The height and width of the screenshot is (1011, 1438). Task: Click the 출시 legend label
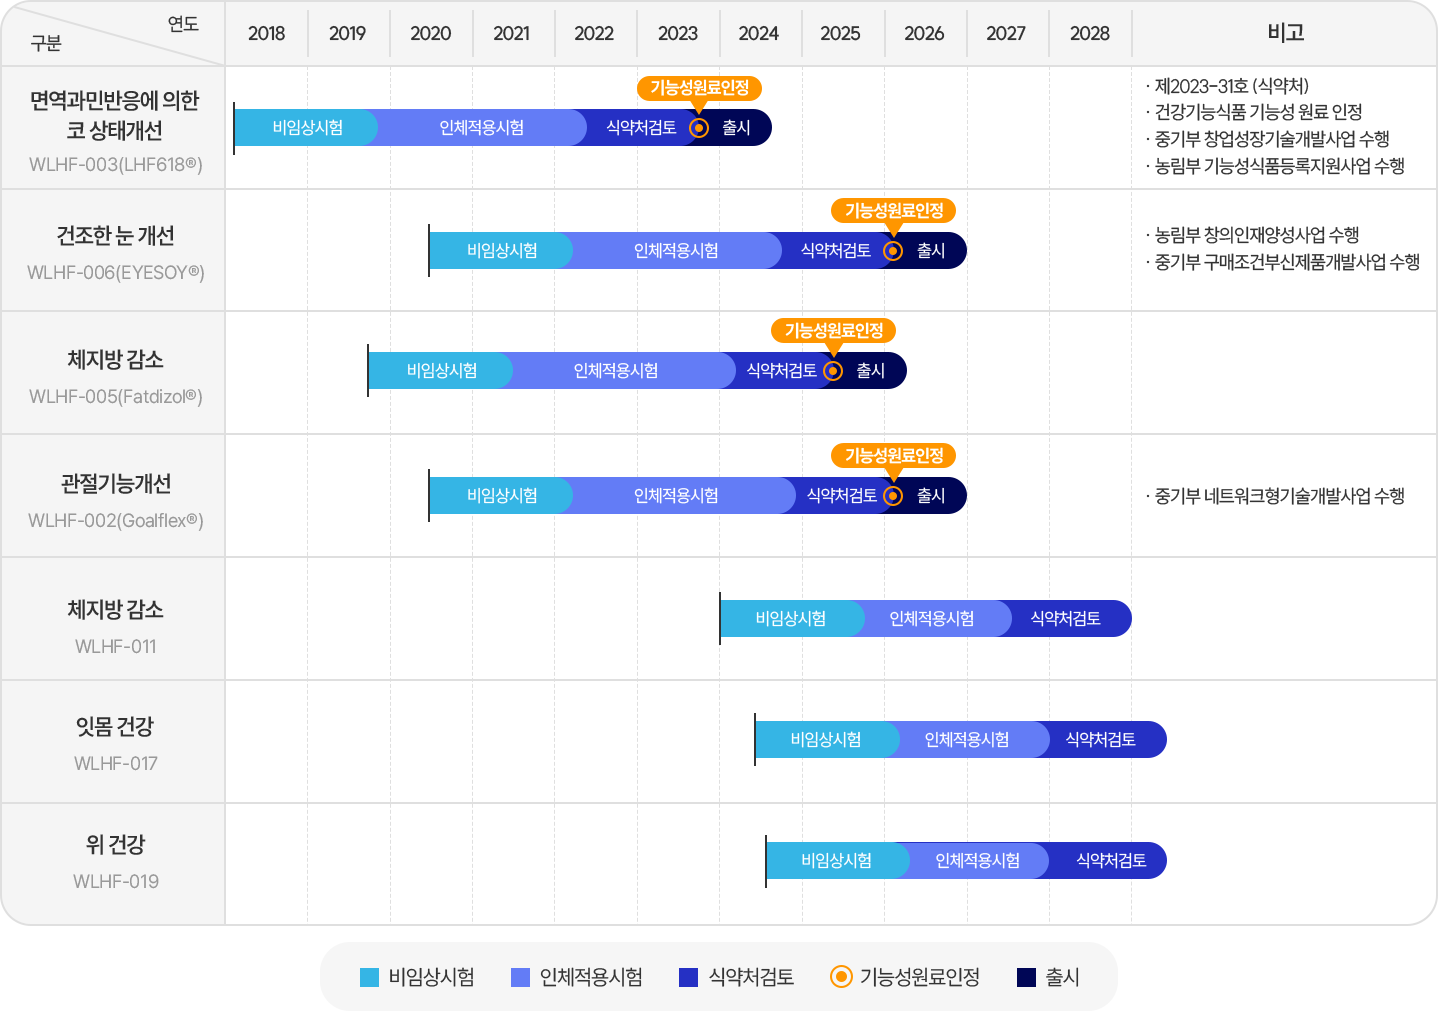[x=1062, y=977]
